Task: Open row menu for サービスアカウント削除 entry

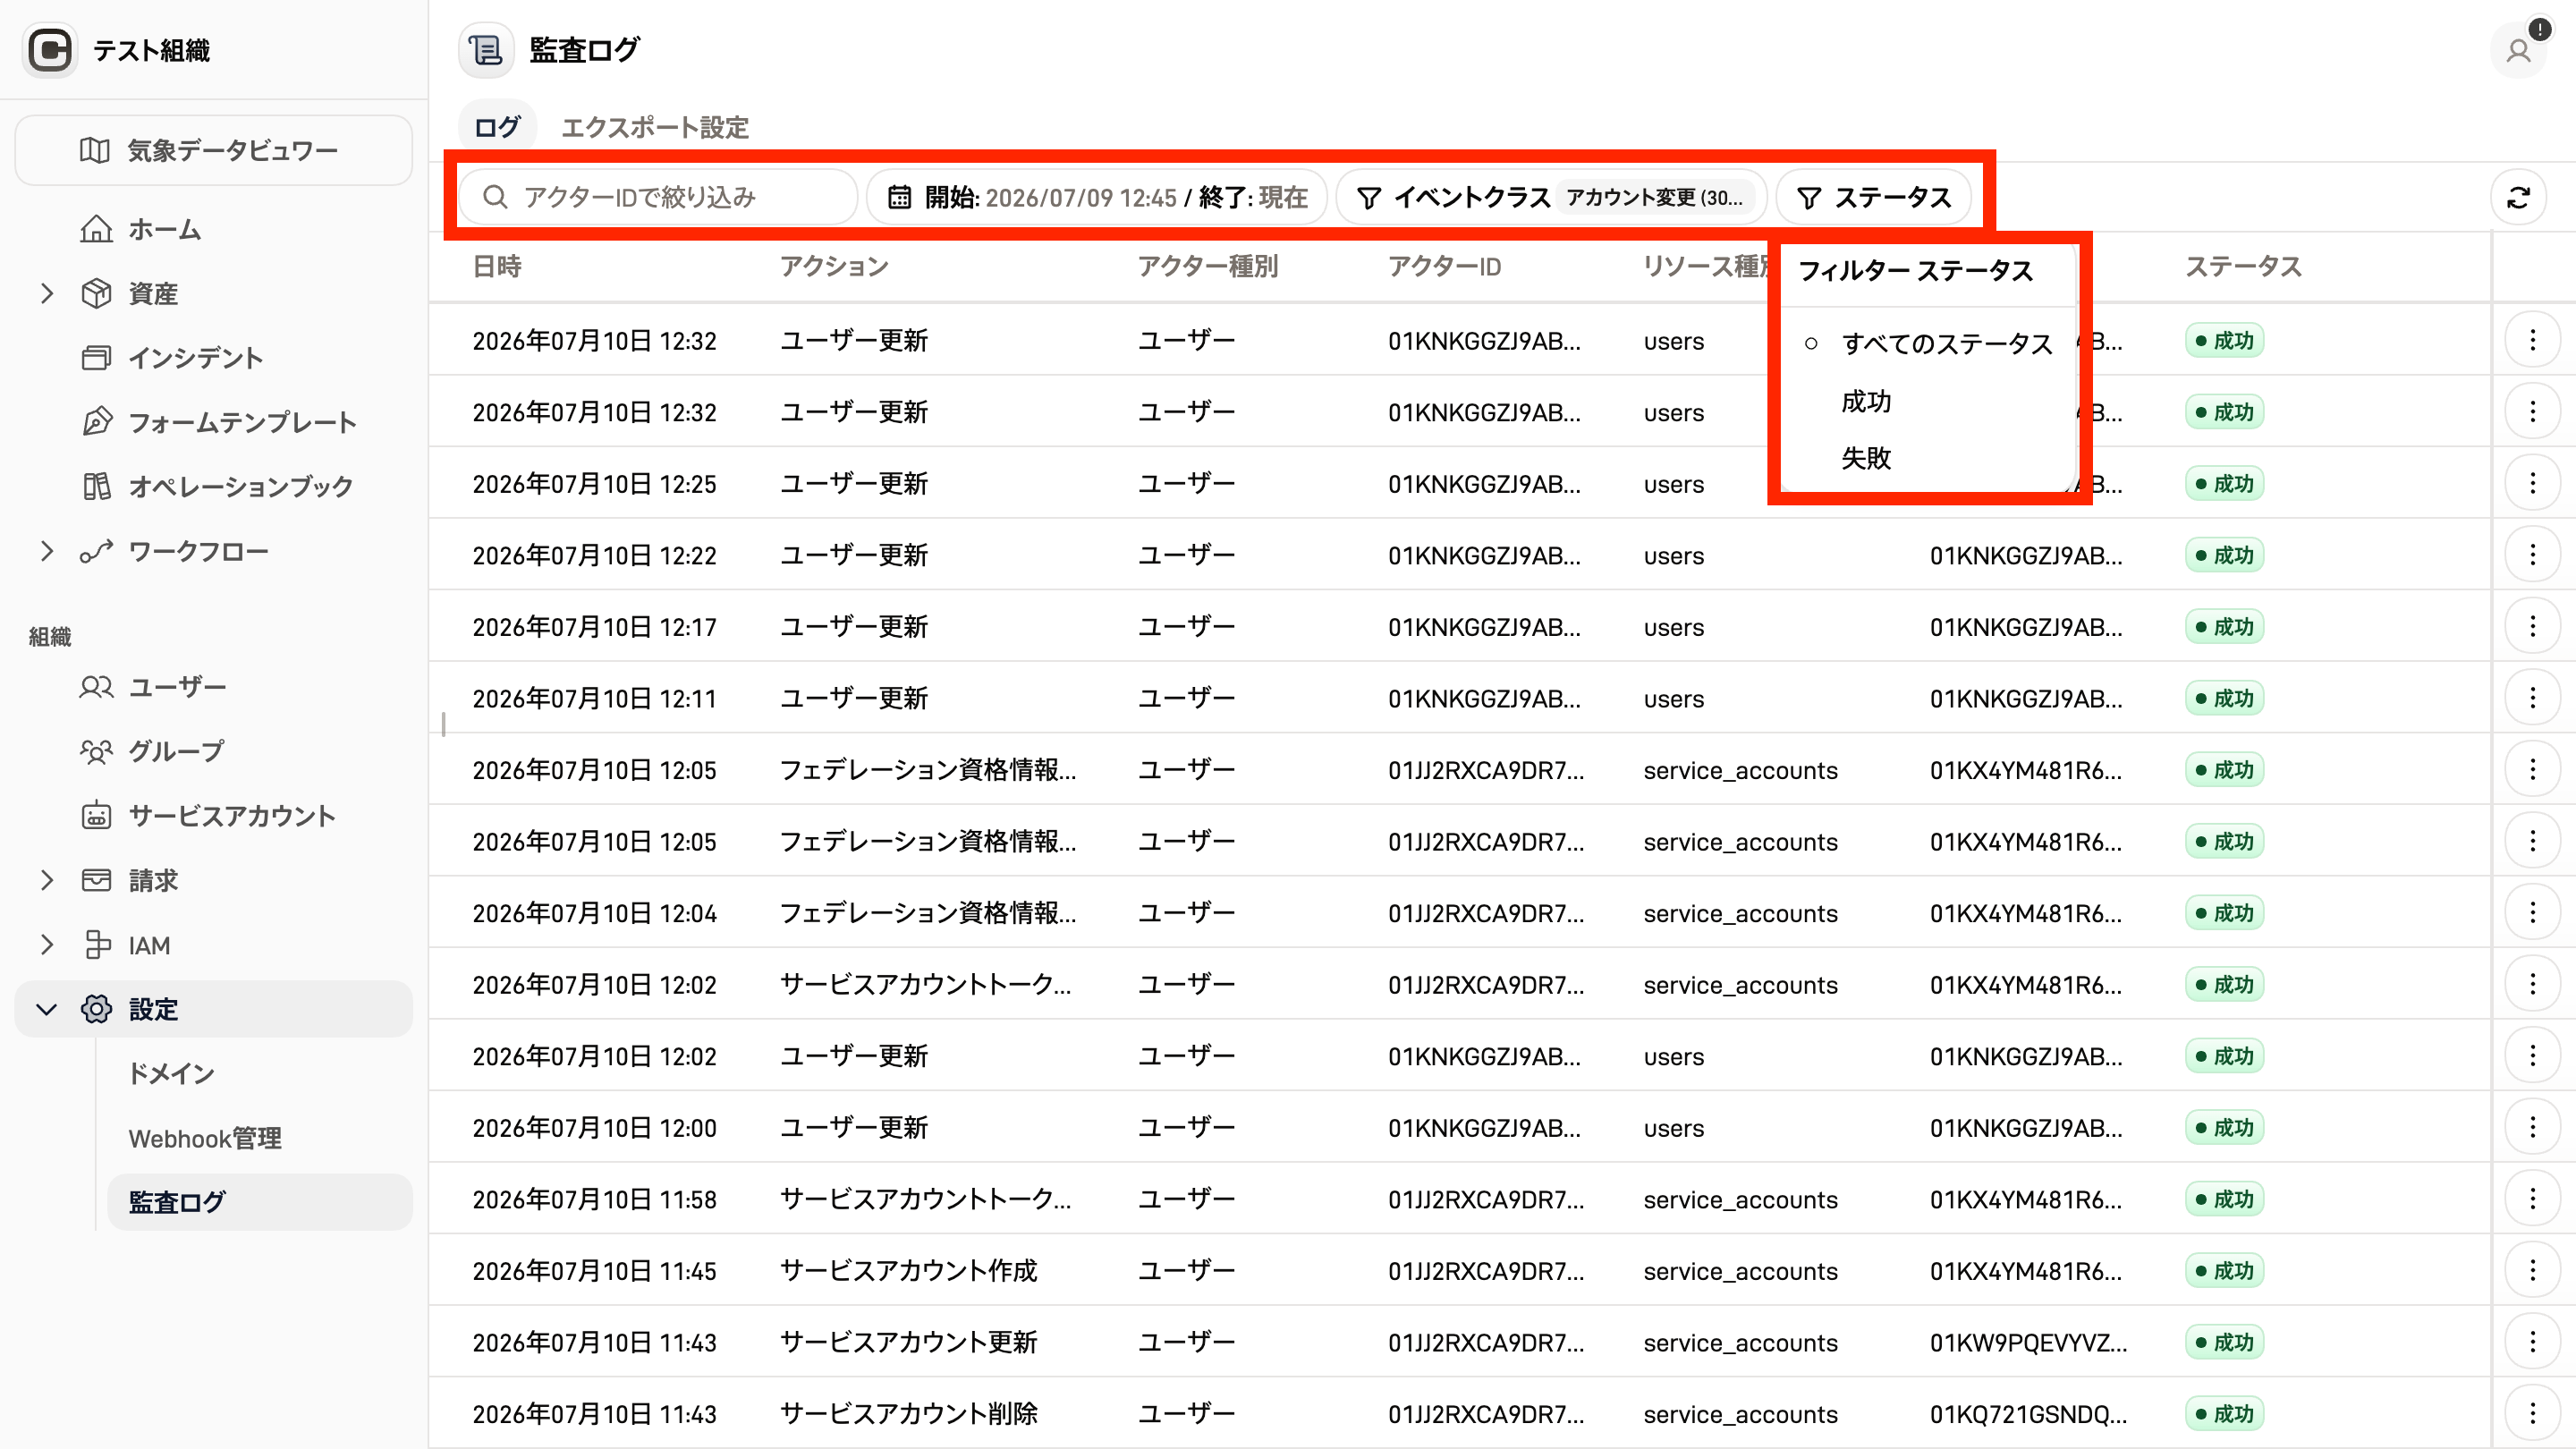Action: click(2532, 1414)
